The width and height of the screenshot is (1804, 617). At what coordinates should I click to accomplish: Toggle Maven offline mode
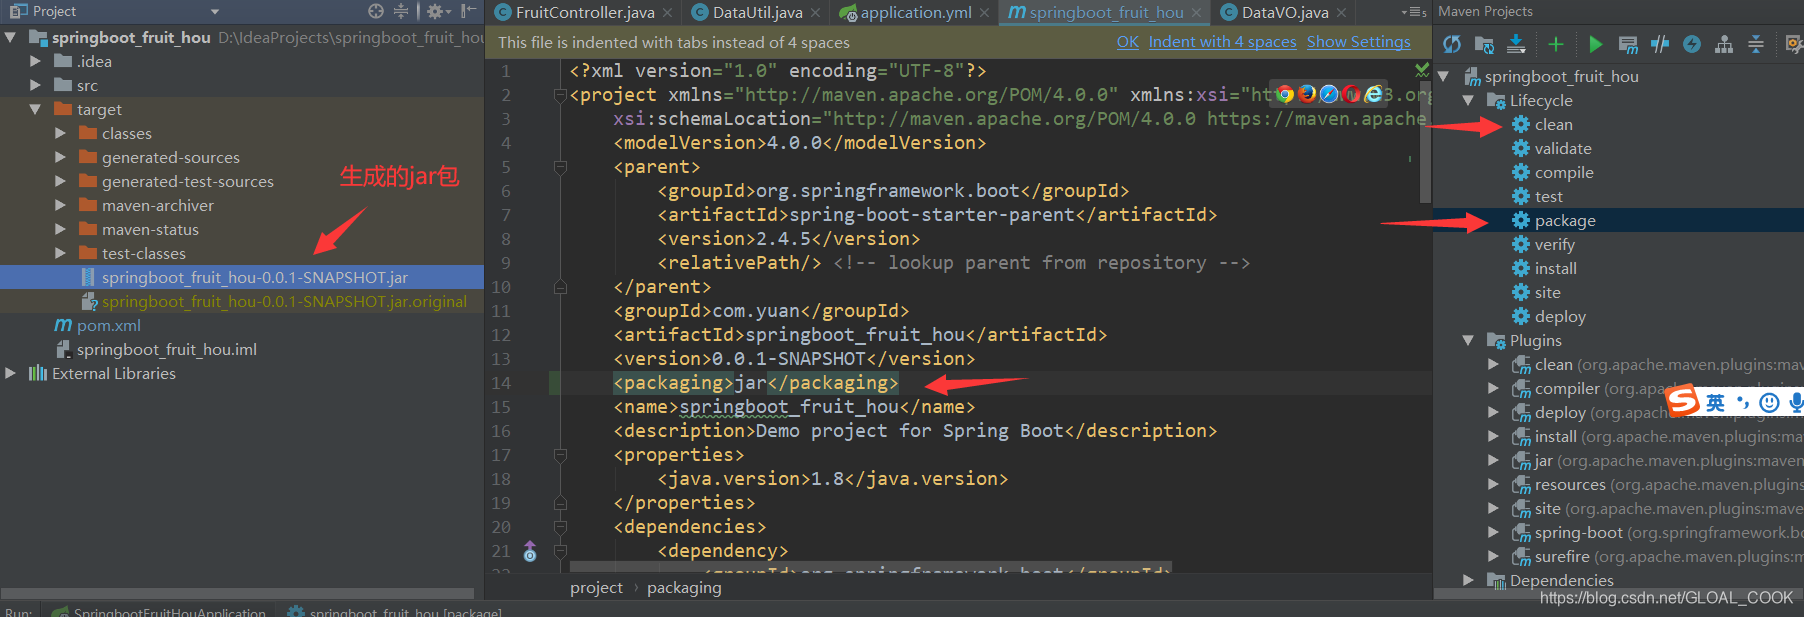pos(1660,44)
